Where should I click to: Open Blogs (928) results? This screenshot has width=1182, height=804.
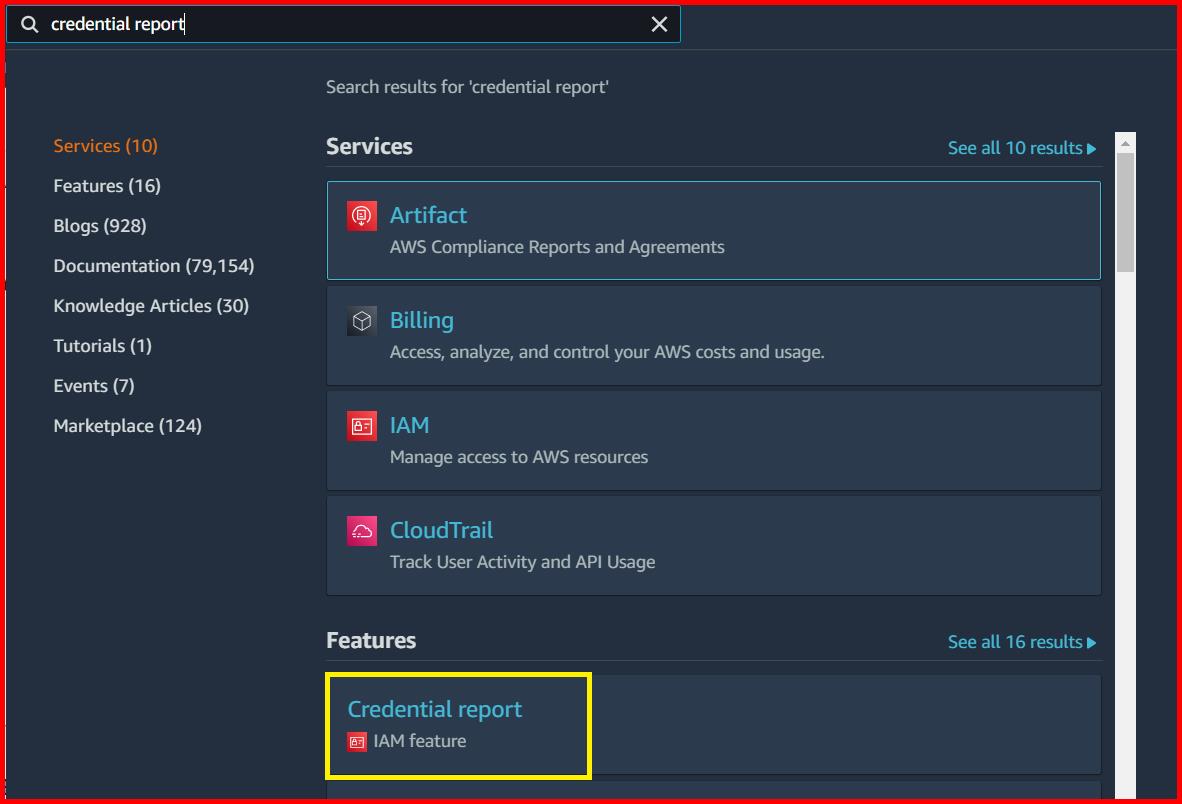(x=100, y=226)
